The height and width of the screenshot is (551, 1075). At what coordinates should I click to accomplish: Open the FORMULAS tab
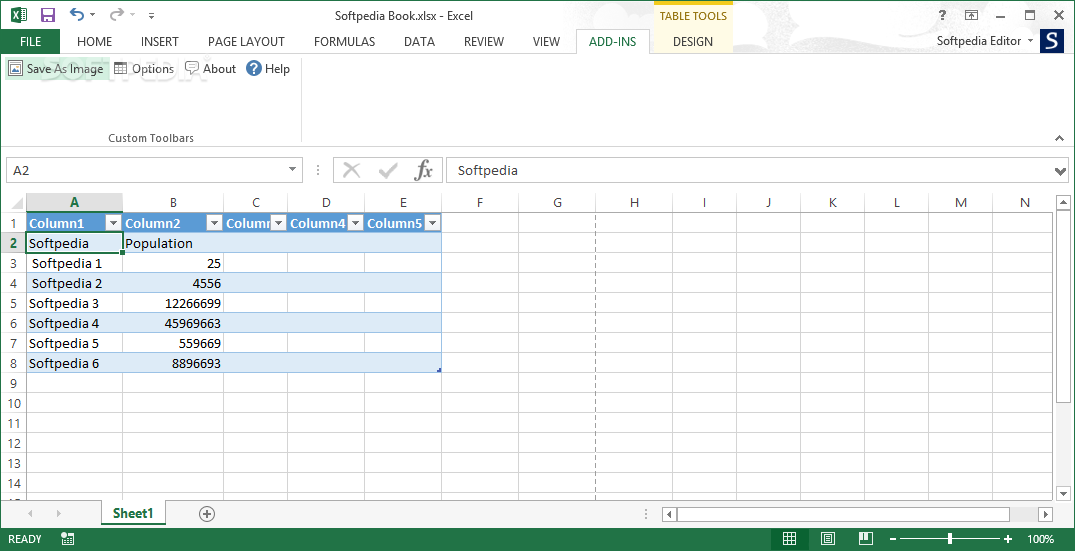pyautogui.click(x=344, y=41)
